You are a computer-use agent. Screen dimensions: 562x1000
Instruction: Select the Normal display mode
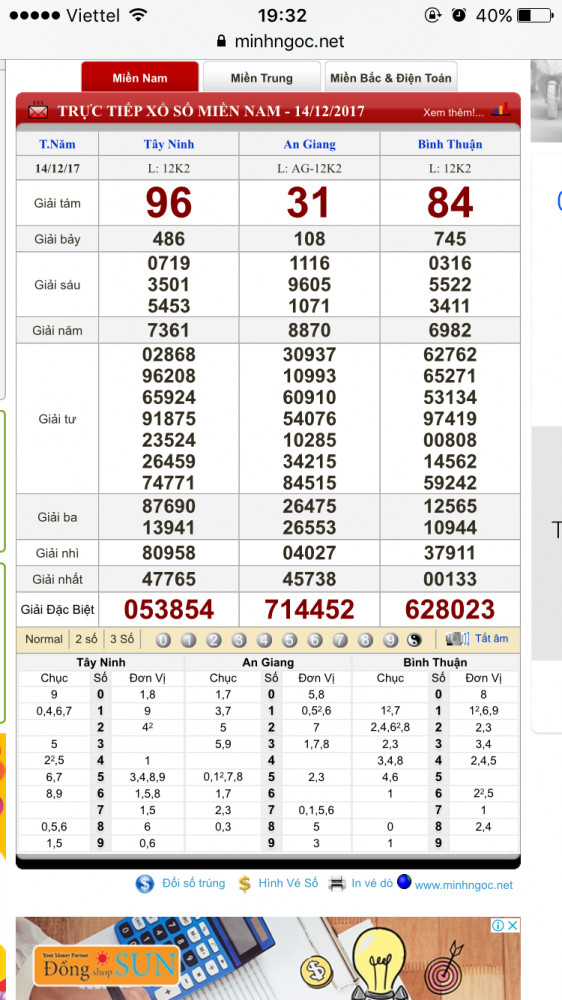44,639
